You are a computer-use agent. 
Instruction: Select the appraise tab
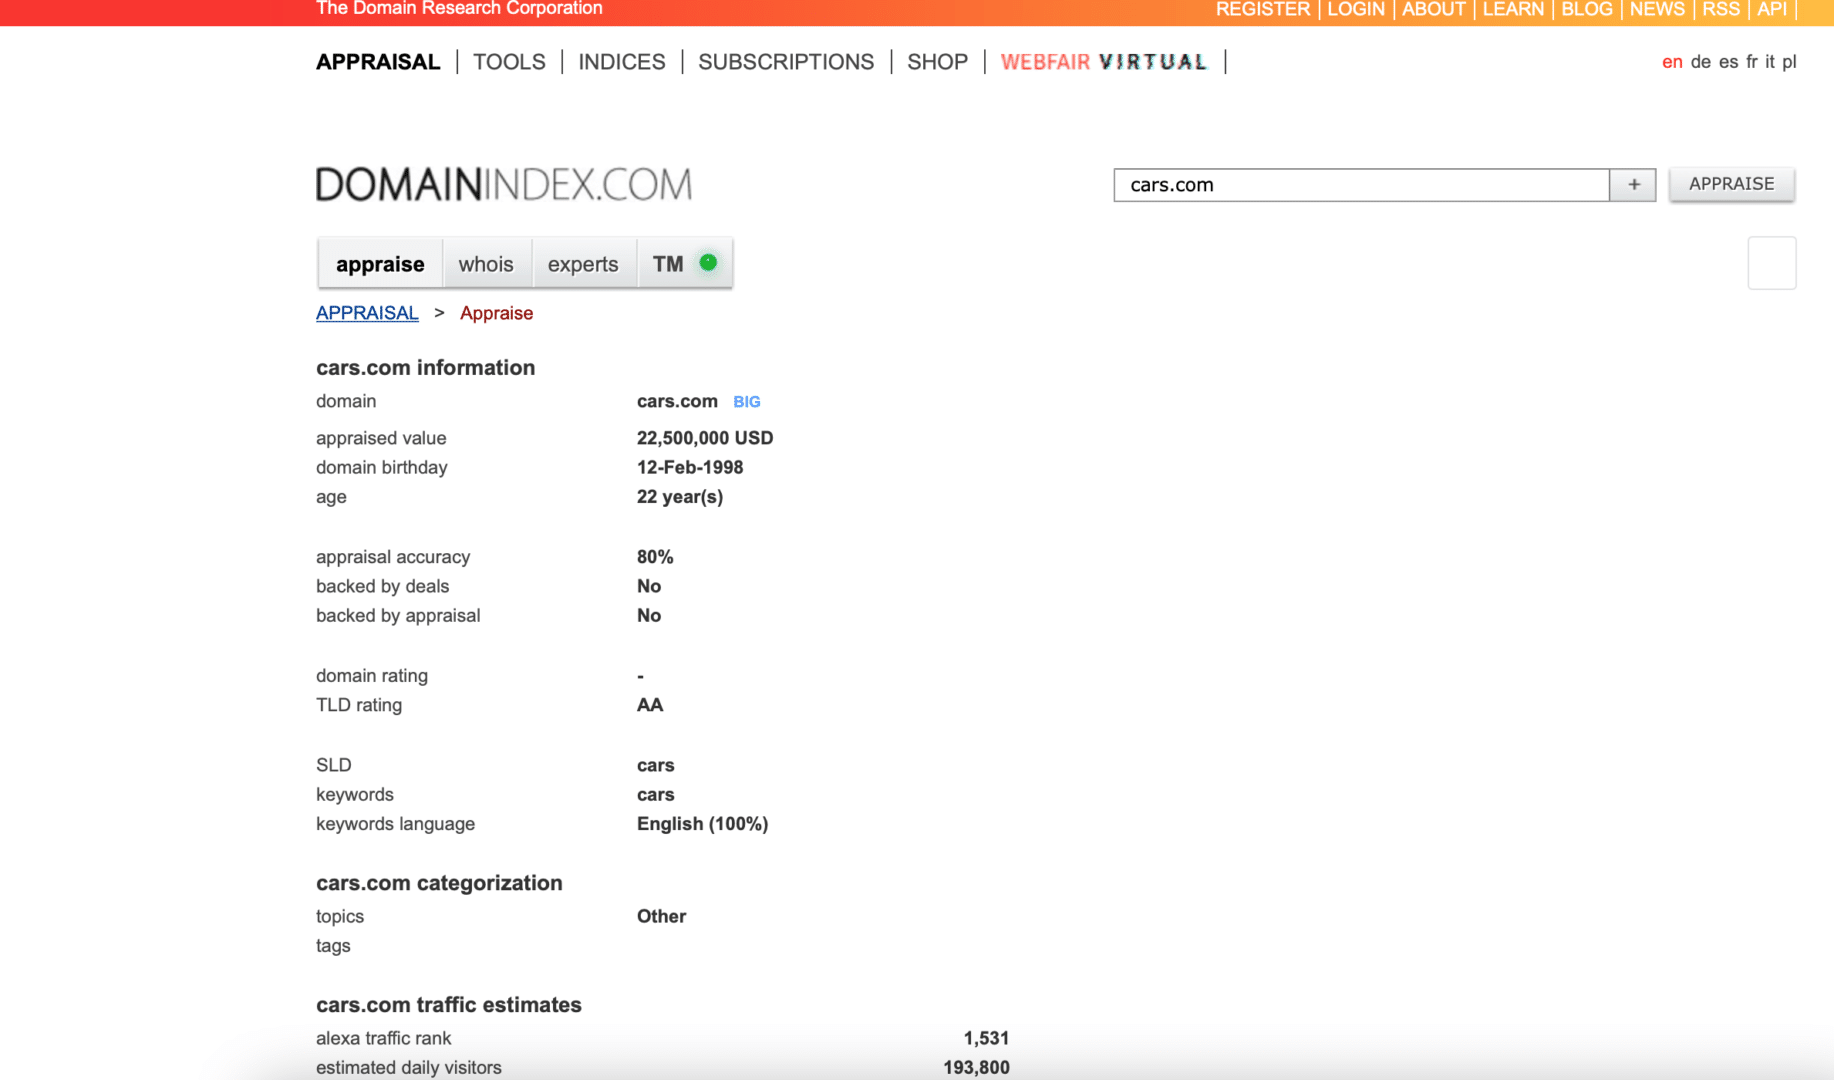click(380, 264)
